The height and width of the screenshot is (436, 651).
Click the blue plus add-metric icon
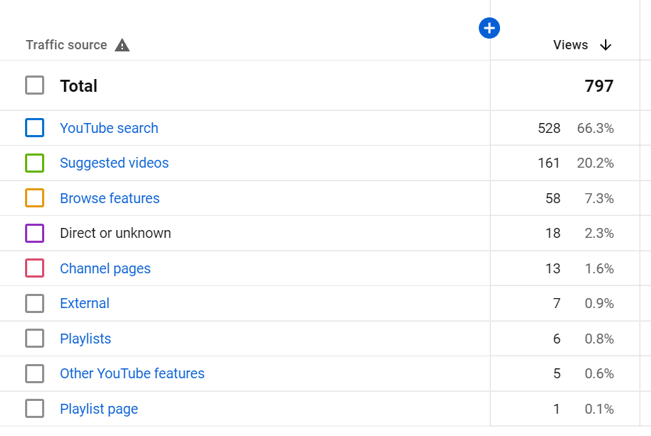click(489, 28)
